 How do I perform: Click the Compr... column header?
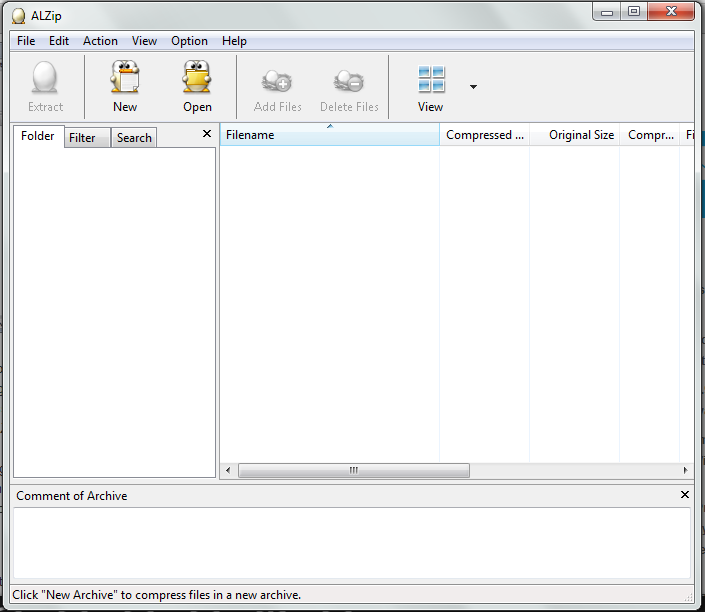point(650,134)
